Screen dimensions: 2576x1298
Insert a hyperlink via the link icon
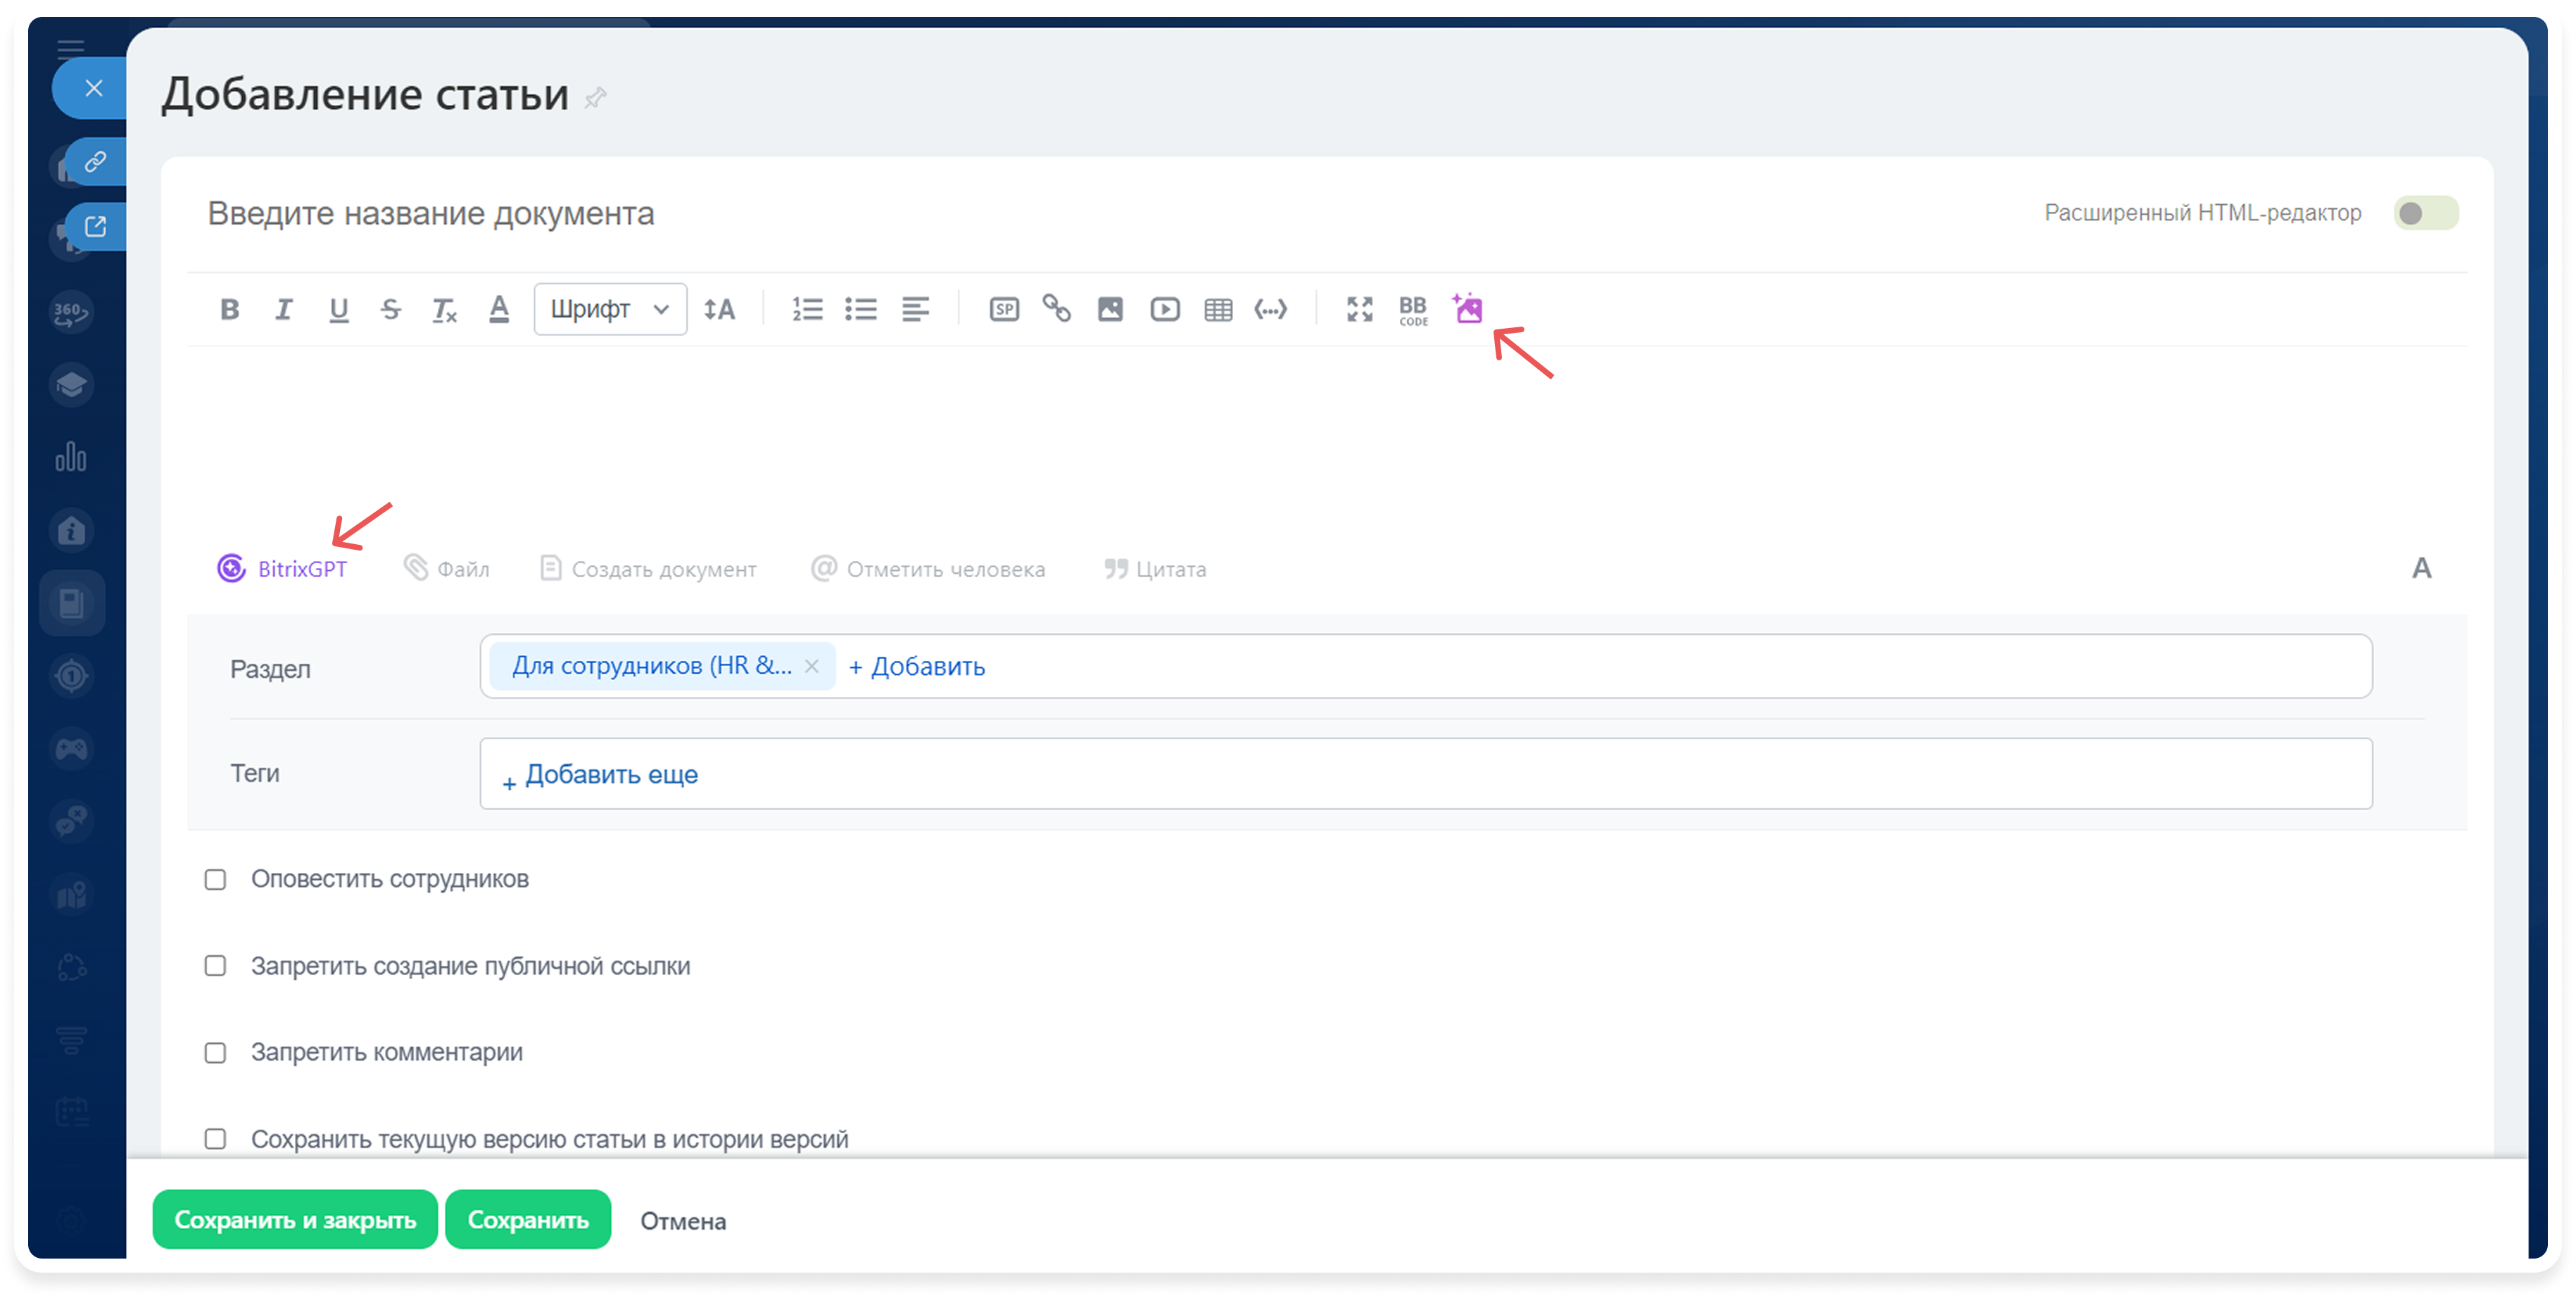click(x=1057, y=309)
